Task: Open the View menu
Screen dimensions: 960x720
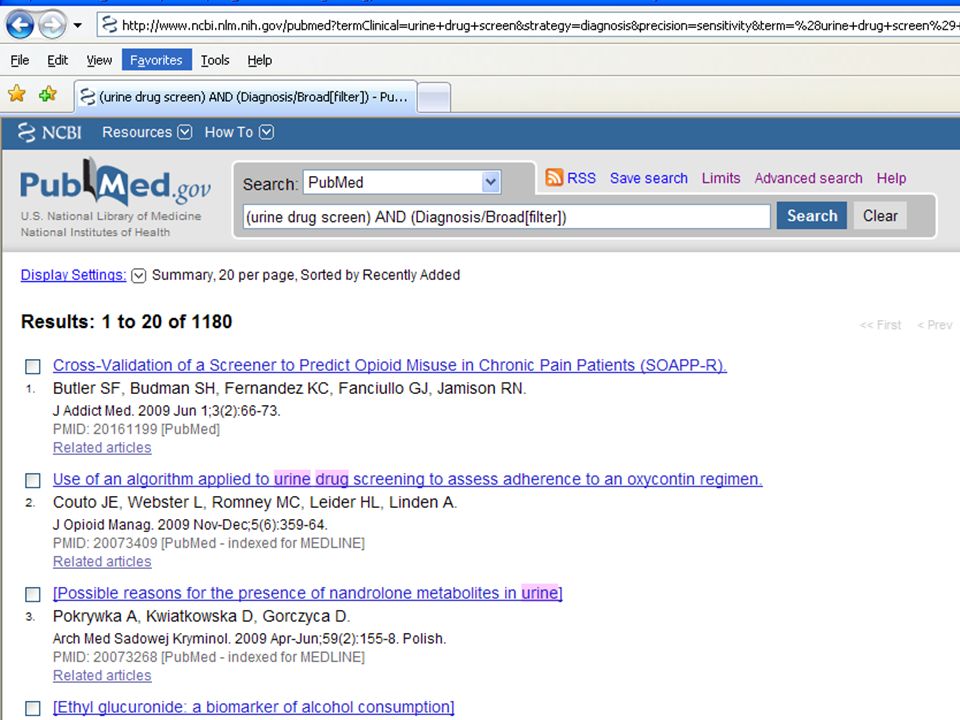Action: coord(99,60)
